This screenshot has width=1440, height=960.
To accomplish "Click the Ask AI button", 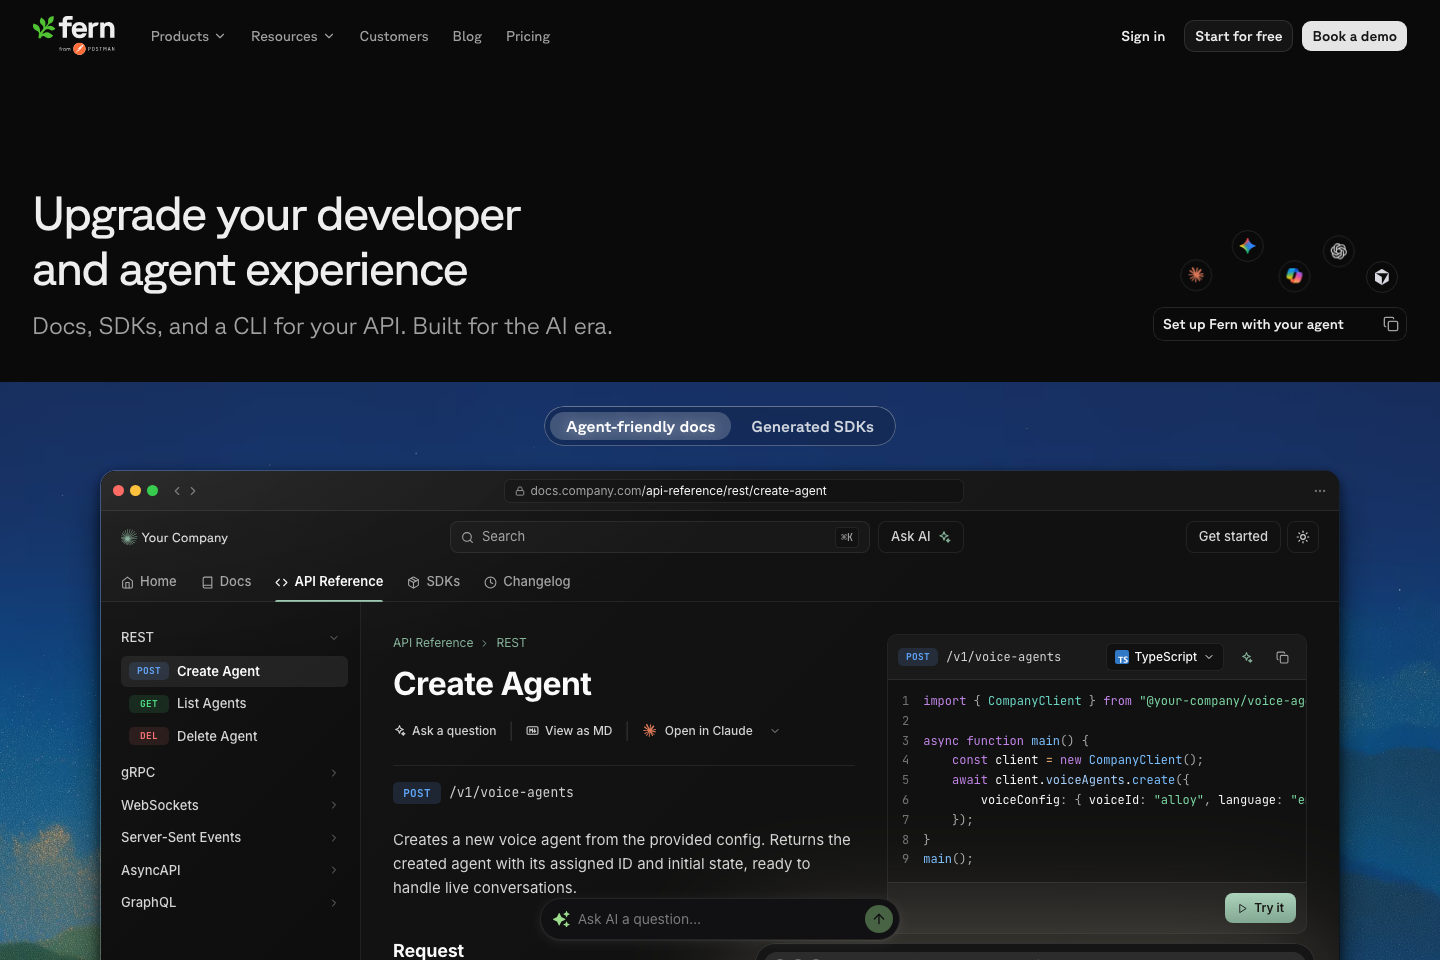I will 921,537.
